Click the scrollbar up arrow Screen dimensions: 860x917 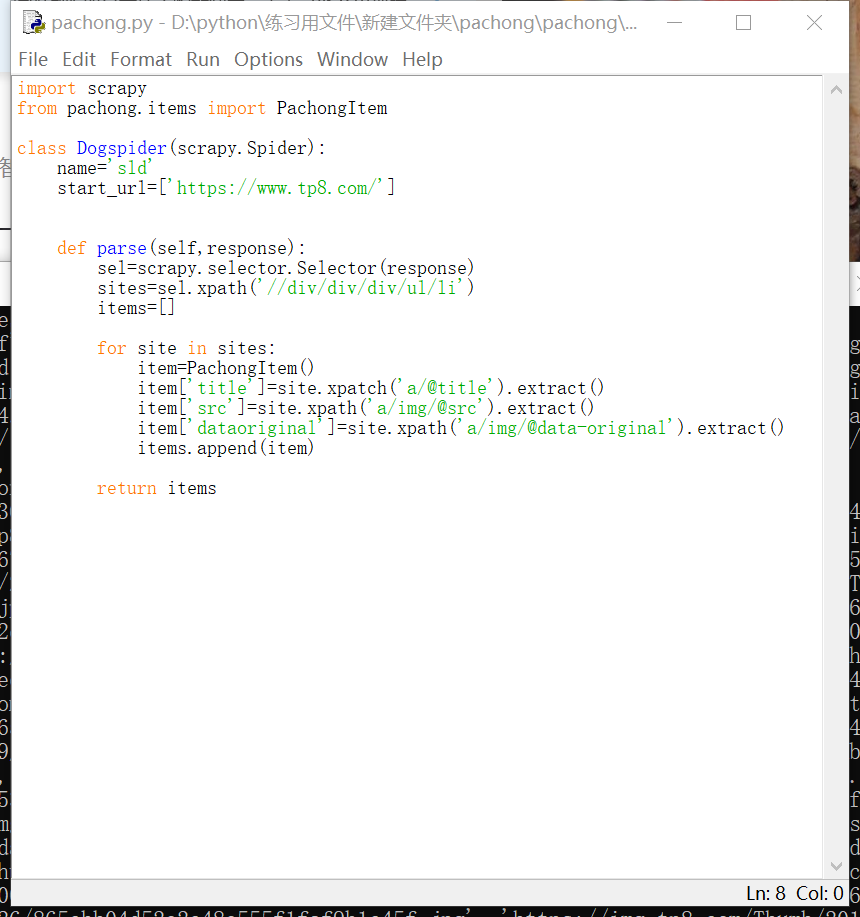[x=836, y=90]
